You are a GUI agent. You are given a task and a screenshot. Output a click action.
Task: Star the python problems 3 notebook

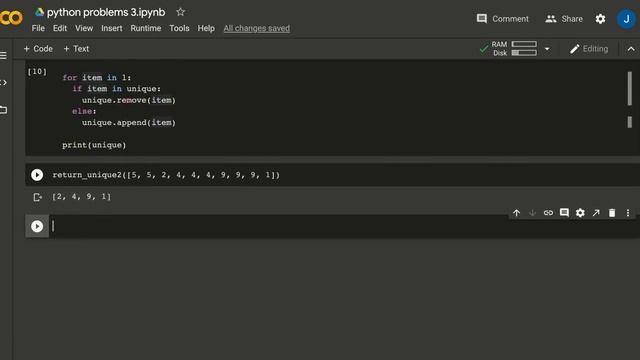click(180, 12)
